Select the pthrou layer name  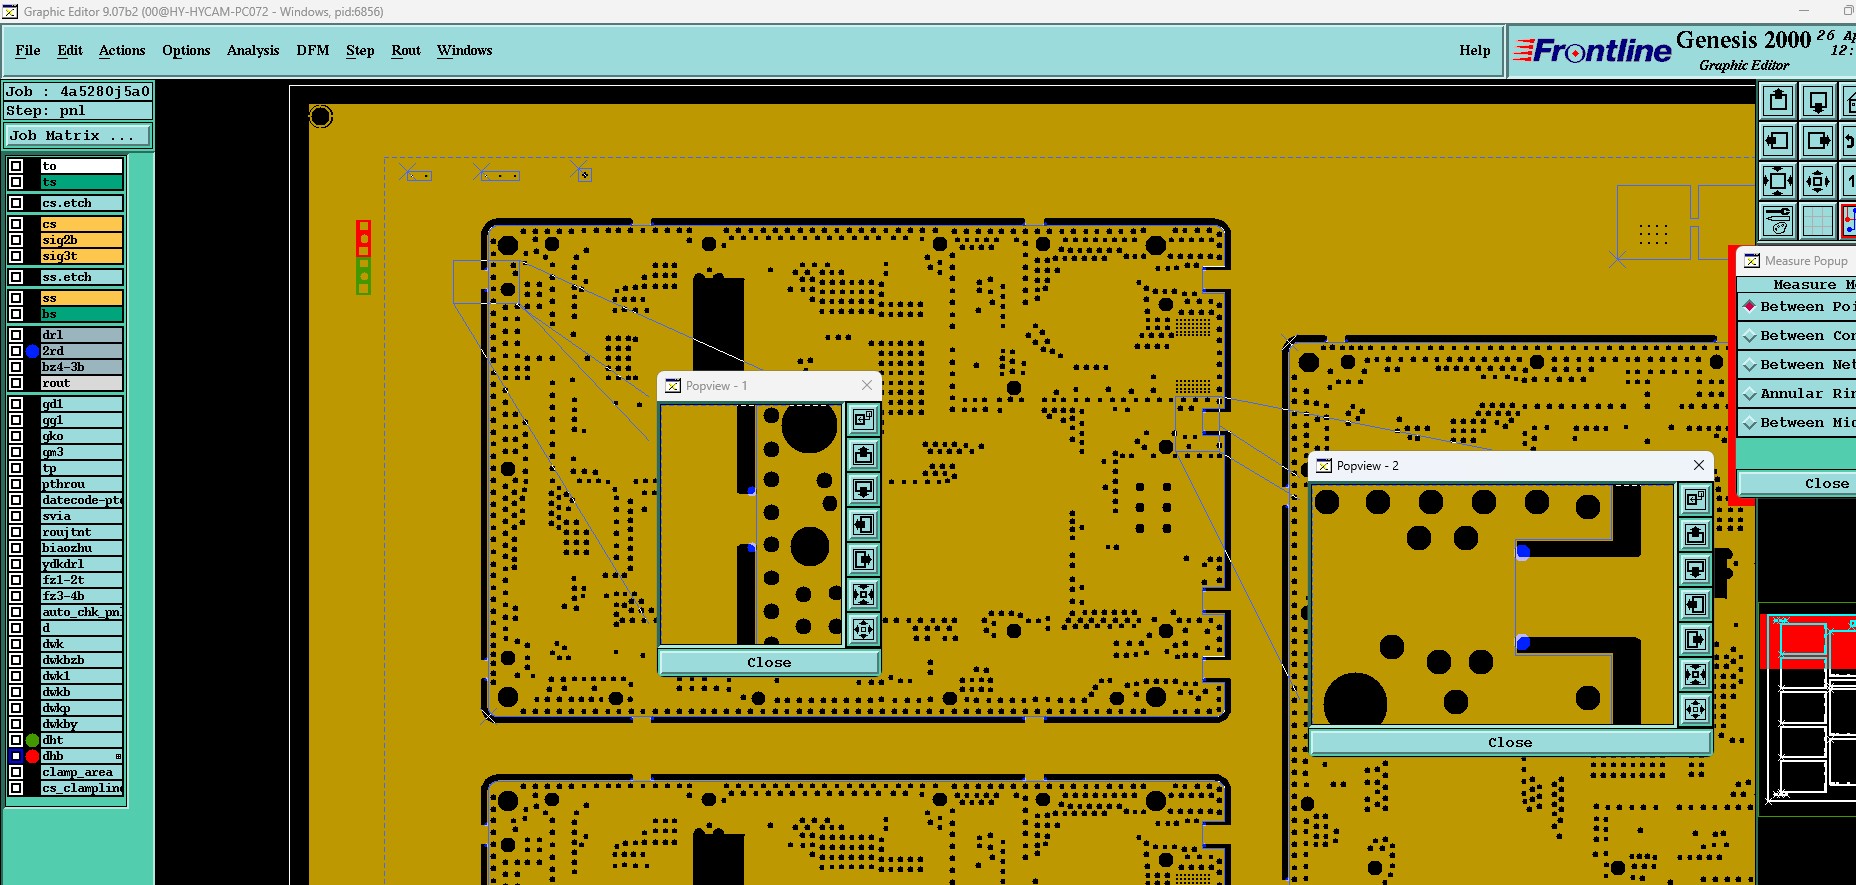(82, 484)
